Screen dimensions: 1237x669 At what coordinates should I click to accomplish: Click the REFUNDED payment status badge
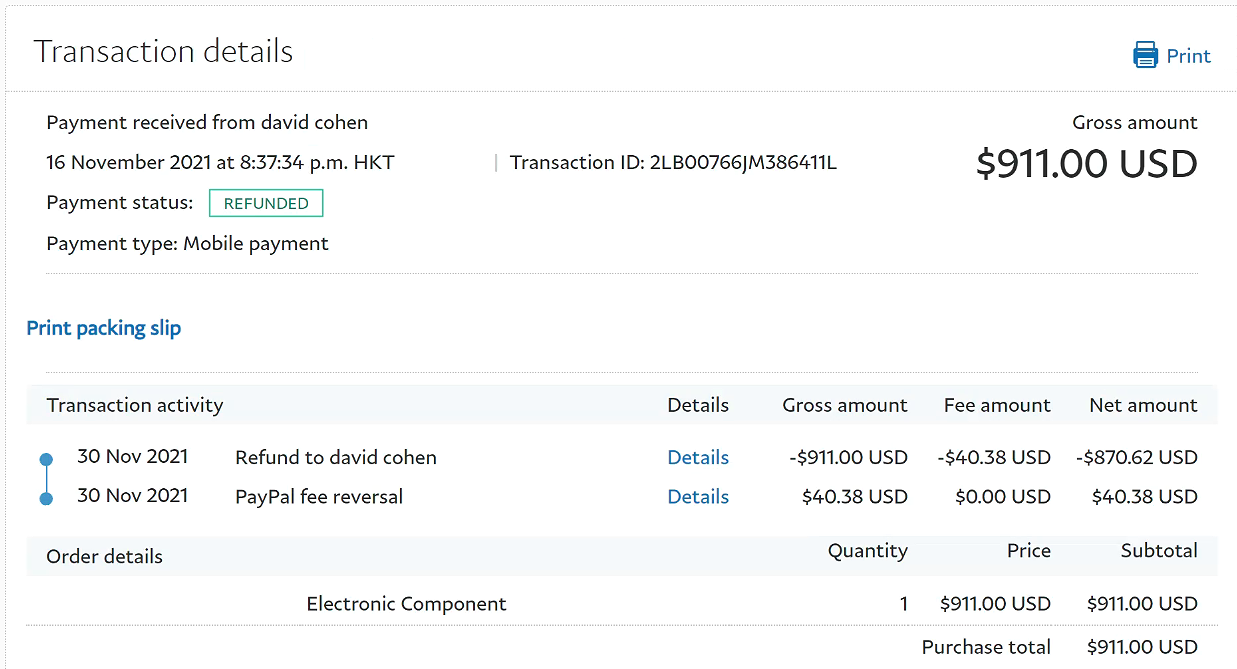(266, 203)
